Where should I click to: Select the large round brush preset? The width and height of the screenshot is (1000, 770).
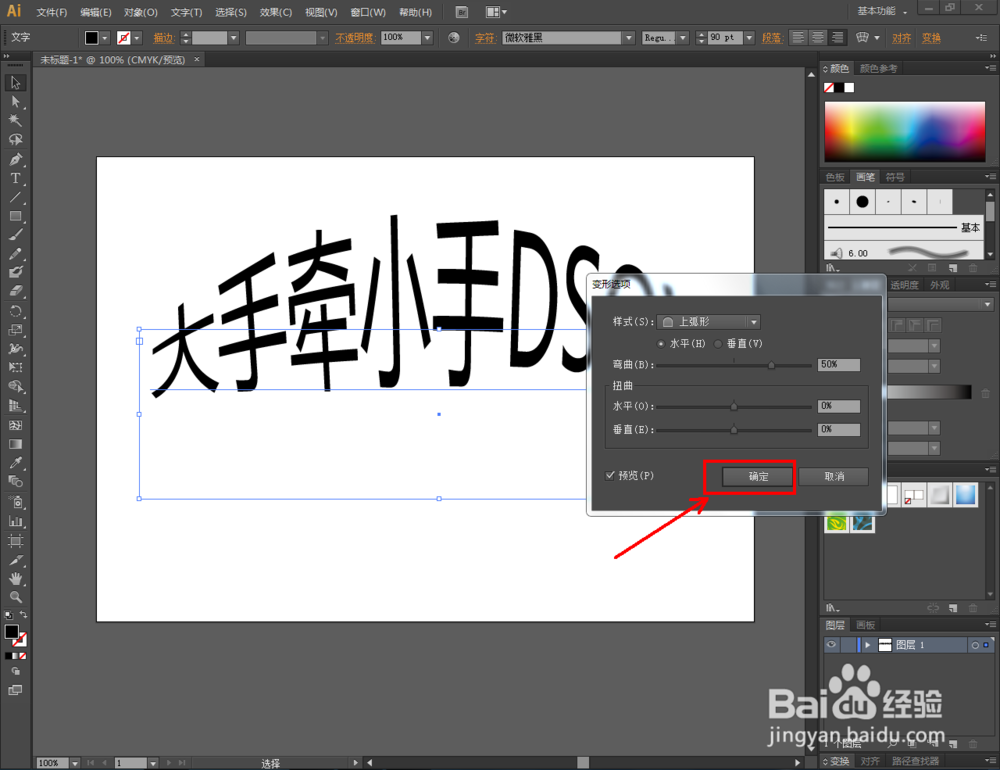(862, 202)
